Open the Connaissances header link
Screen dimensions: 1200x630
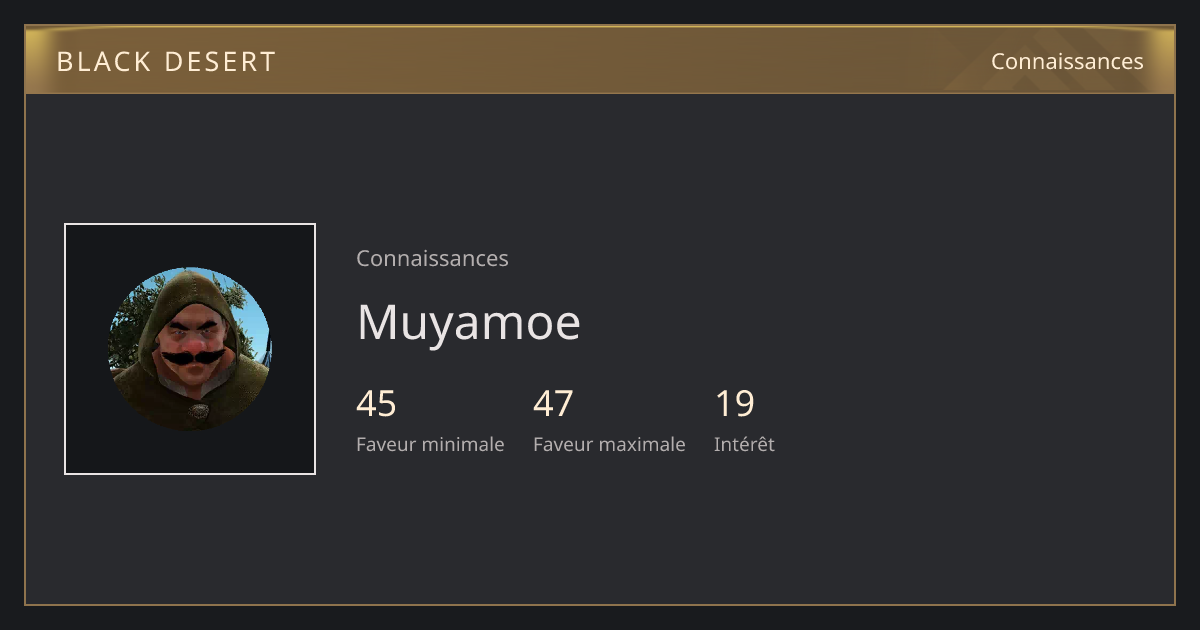pyautogui.click(x=1067, y=61)
